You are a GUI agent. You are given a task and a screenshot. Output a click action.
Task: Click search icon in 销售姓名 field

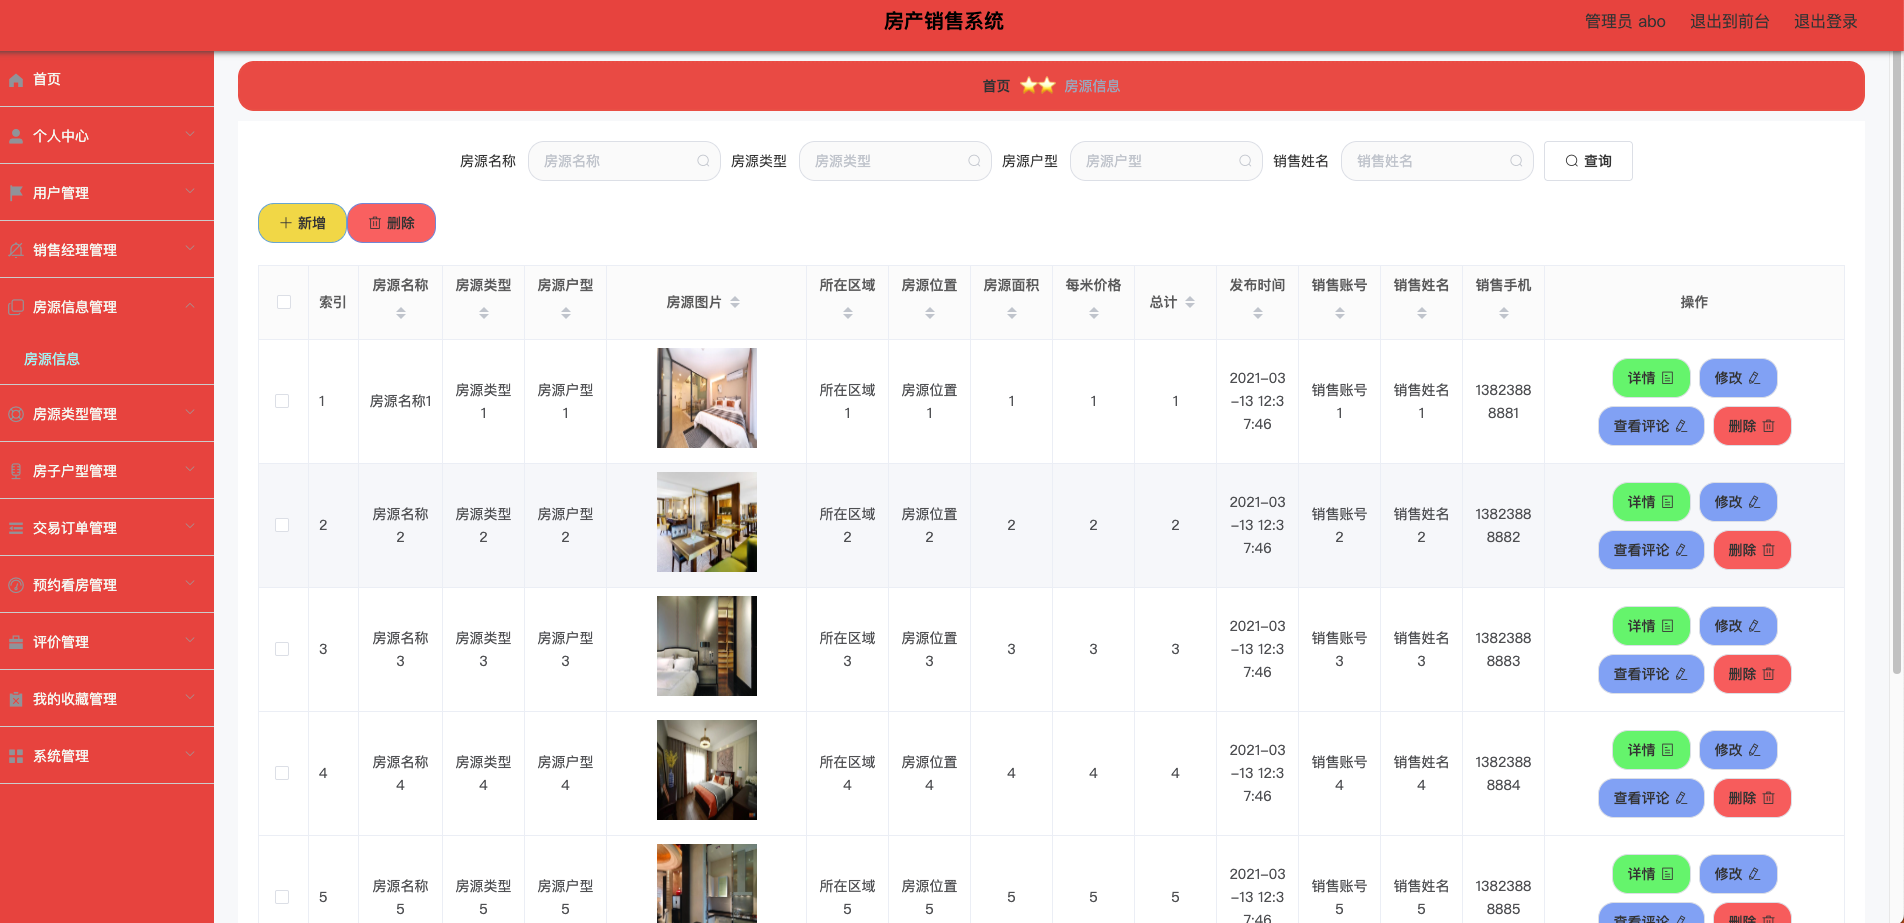(x=1516, y=161)
